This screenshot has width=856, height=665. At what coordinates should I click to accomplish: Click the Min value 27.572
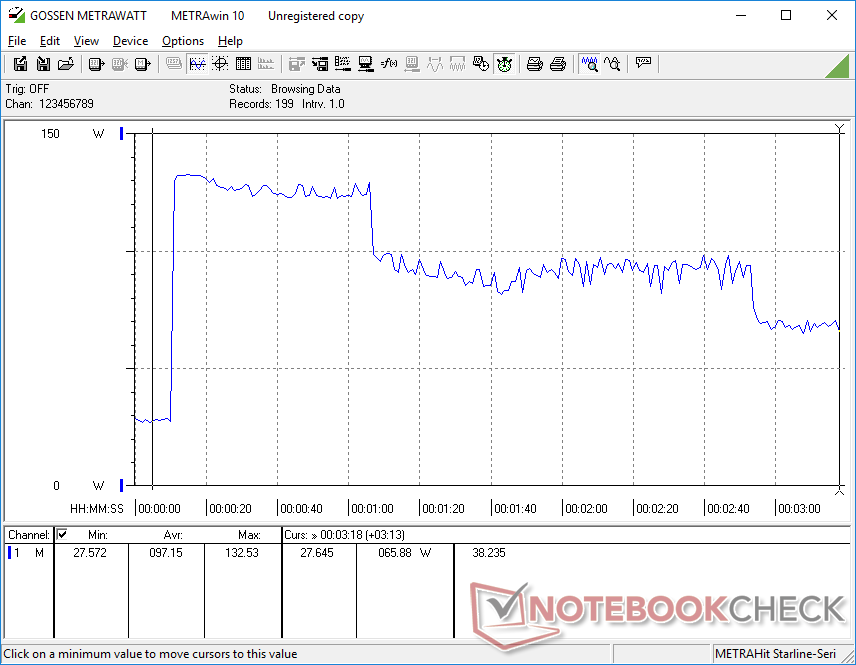coord(90,553)
